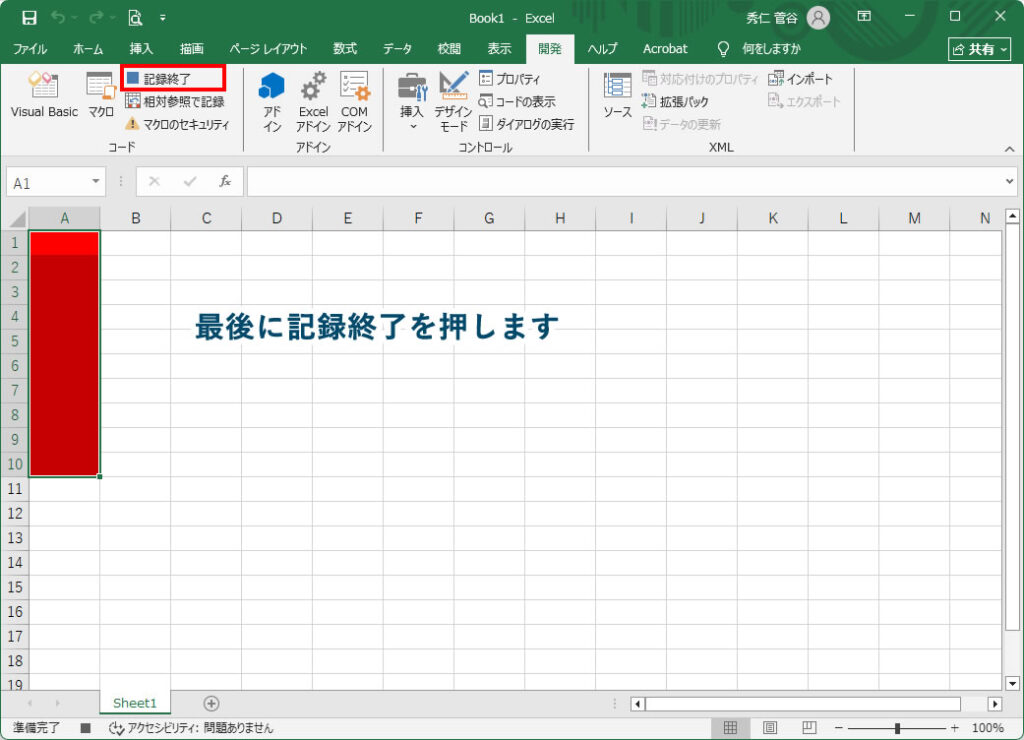This screenshot has width=1024, height=740.
Task: Open the ヘルプ tab
Action: pos(602,49)
